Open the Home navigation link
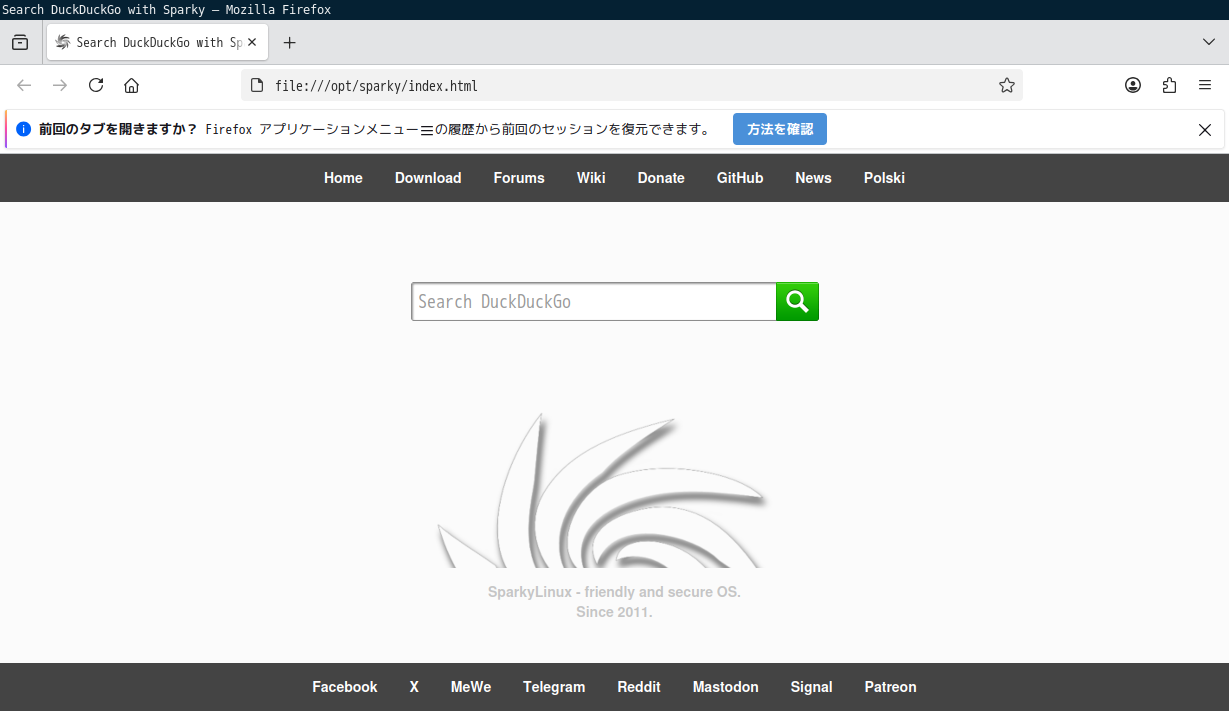1229x711 pixels. coord(343,178)
